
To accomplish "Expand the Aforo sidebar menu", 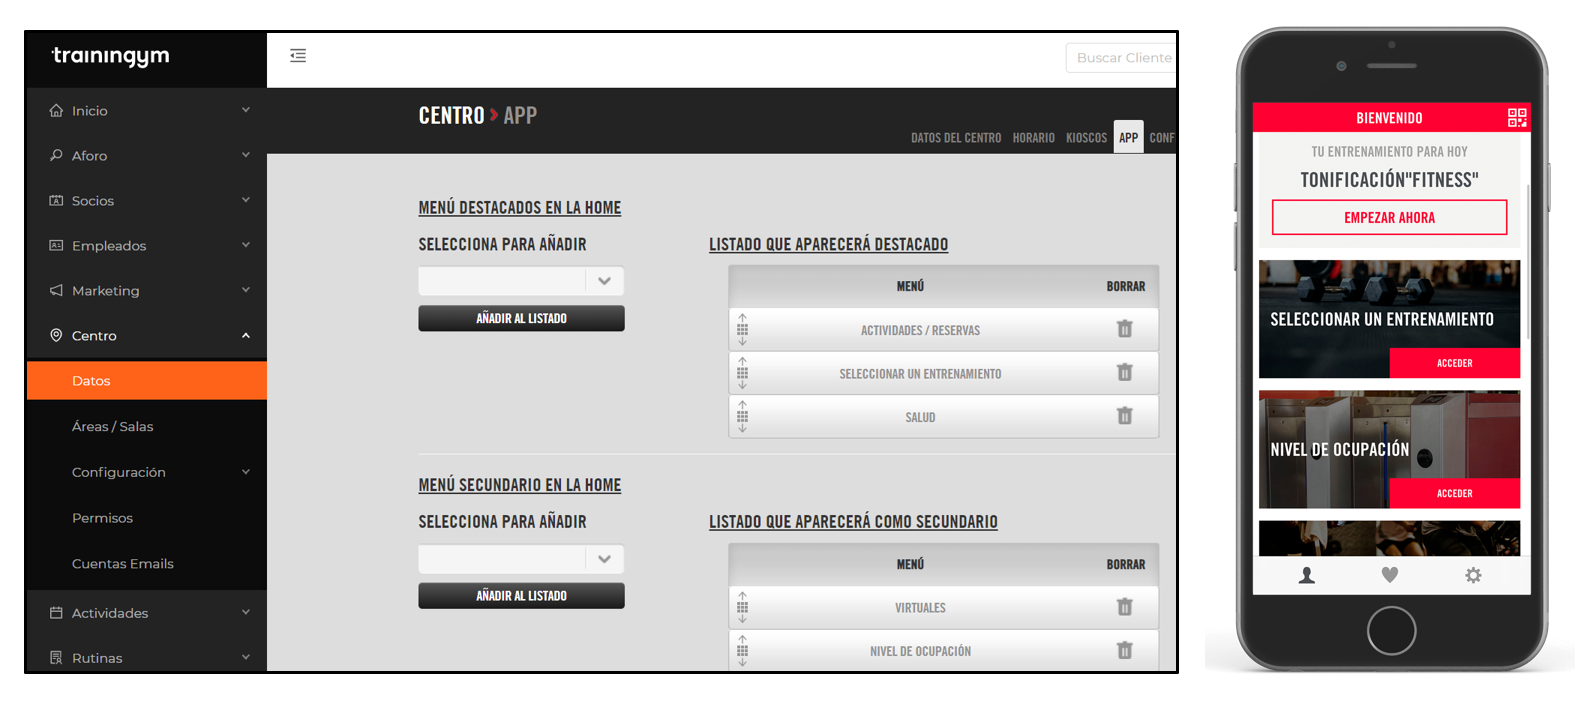I will tap(246, 155).
